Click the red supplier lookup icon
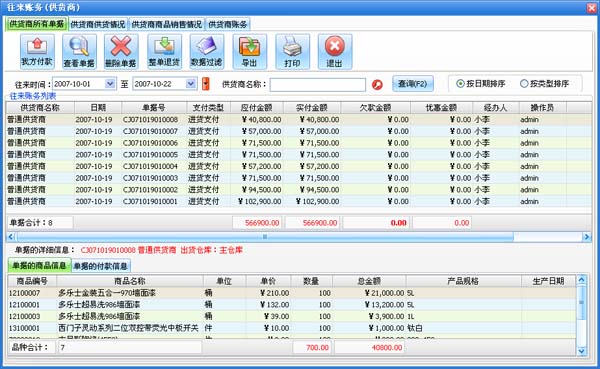The width and height of the screenshot is (600, 369). coord(377,85)
